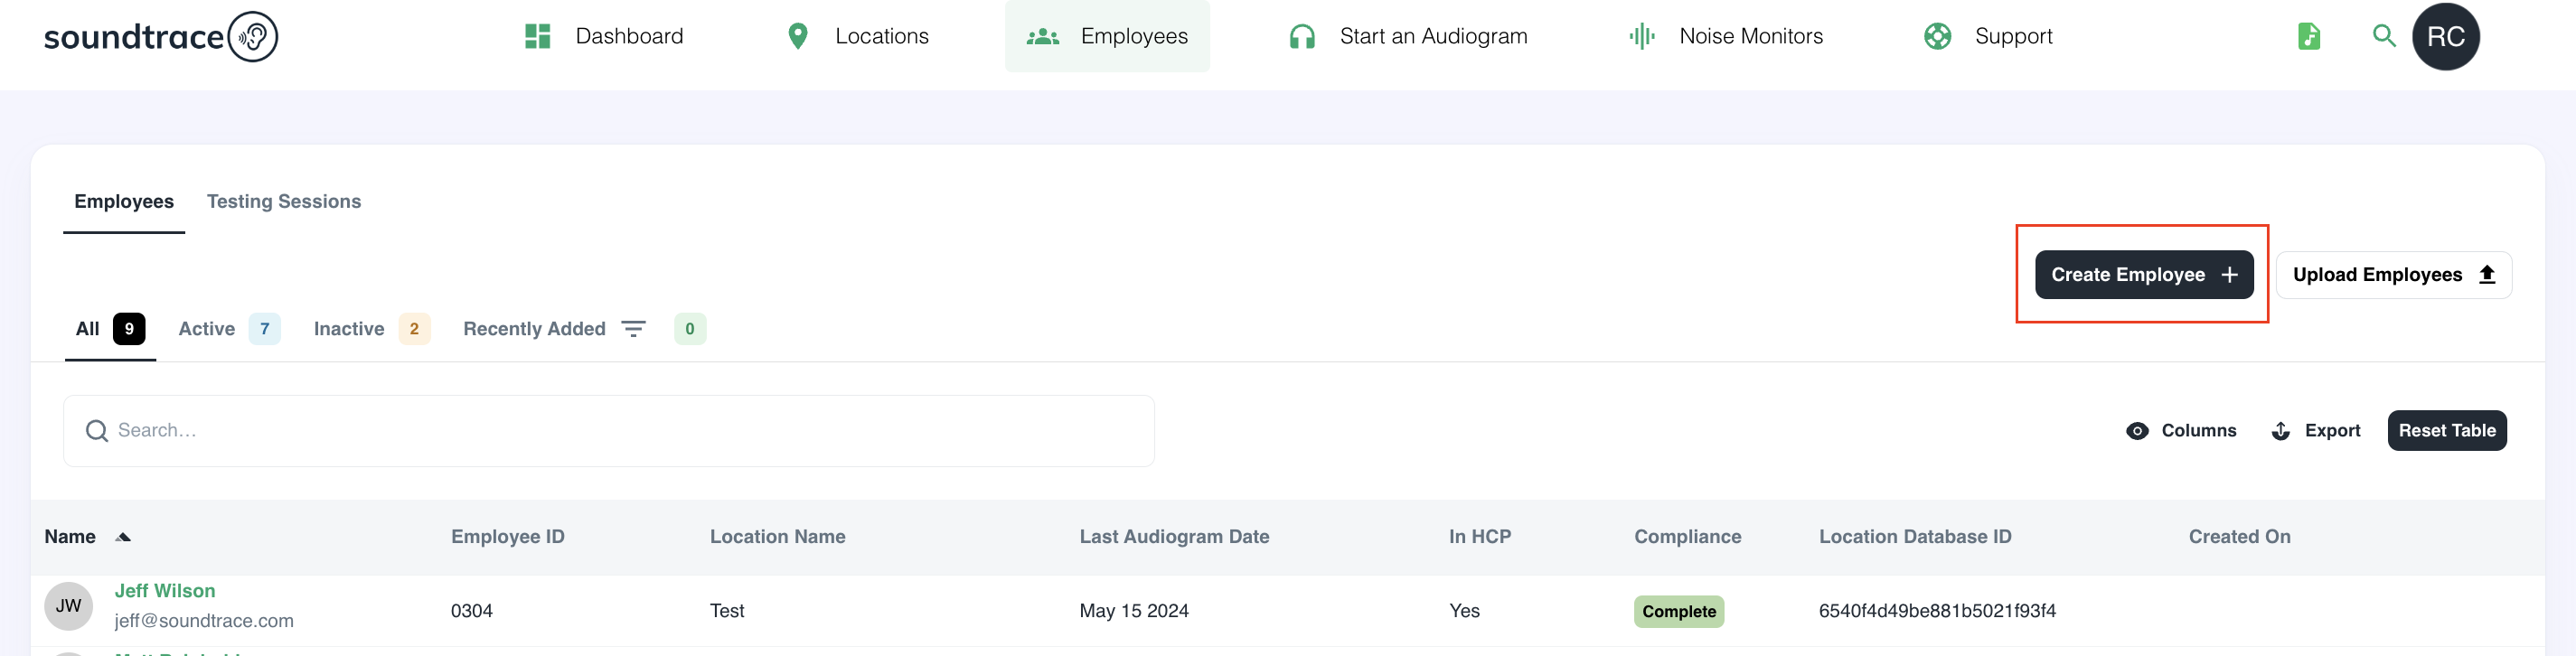
Task: Open Support menu item
Action: tap(1988, 37)
